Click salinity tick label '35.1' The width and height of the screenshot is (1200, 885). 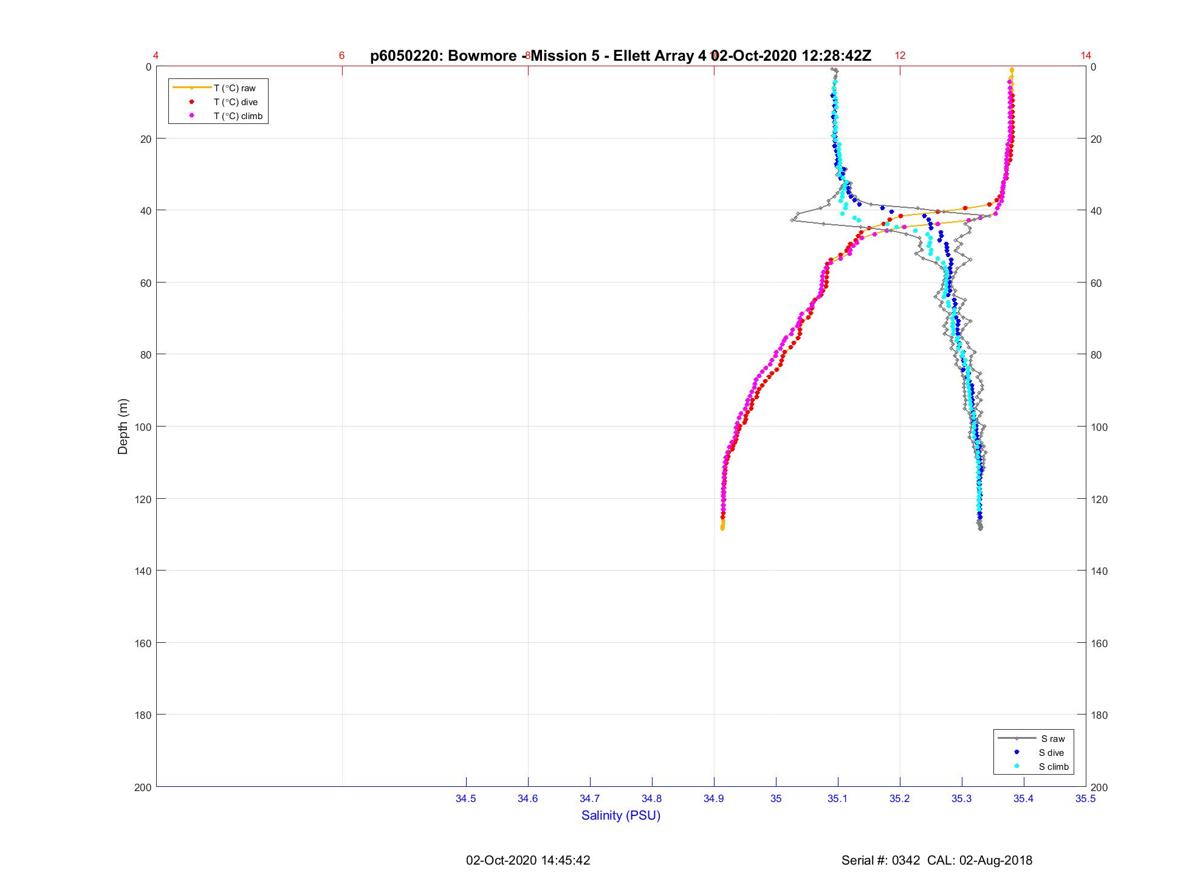[x=838, y=799]
